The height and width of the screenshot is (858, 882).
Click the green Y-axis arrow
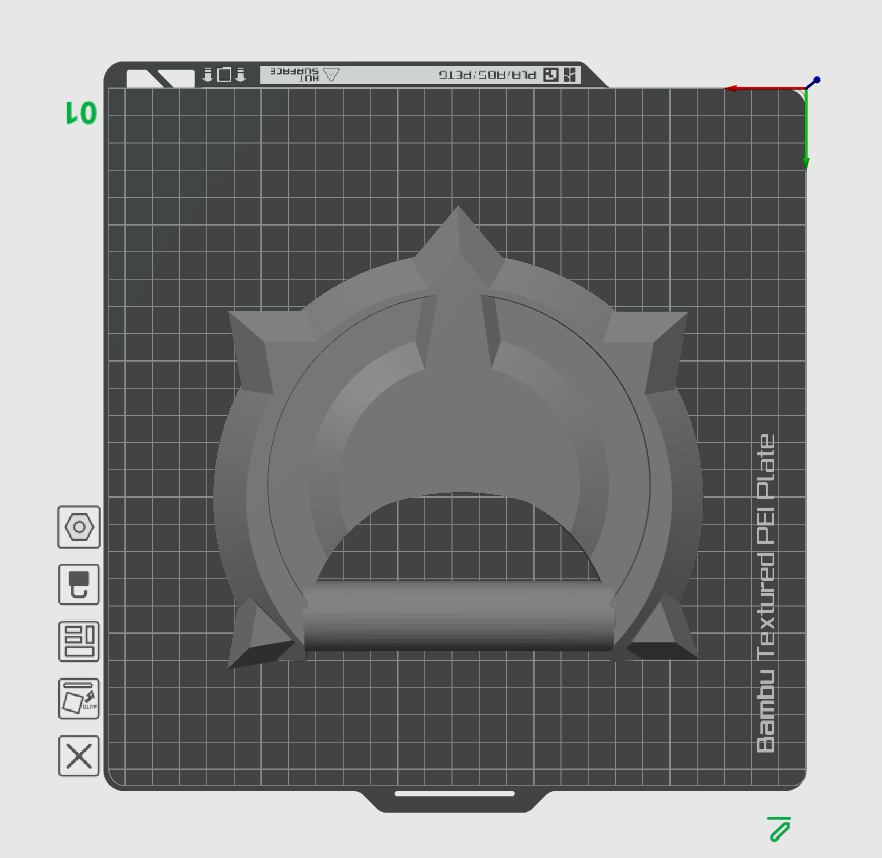point(806,129)
